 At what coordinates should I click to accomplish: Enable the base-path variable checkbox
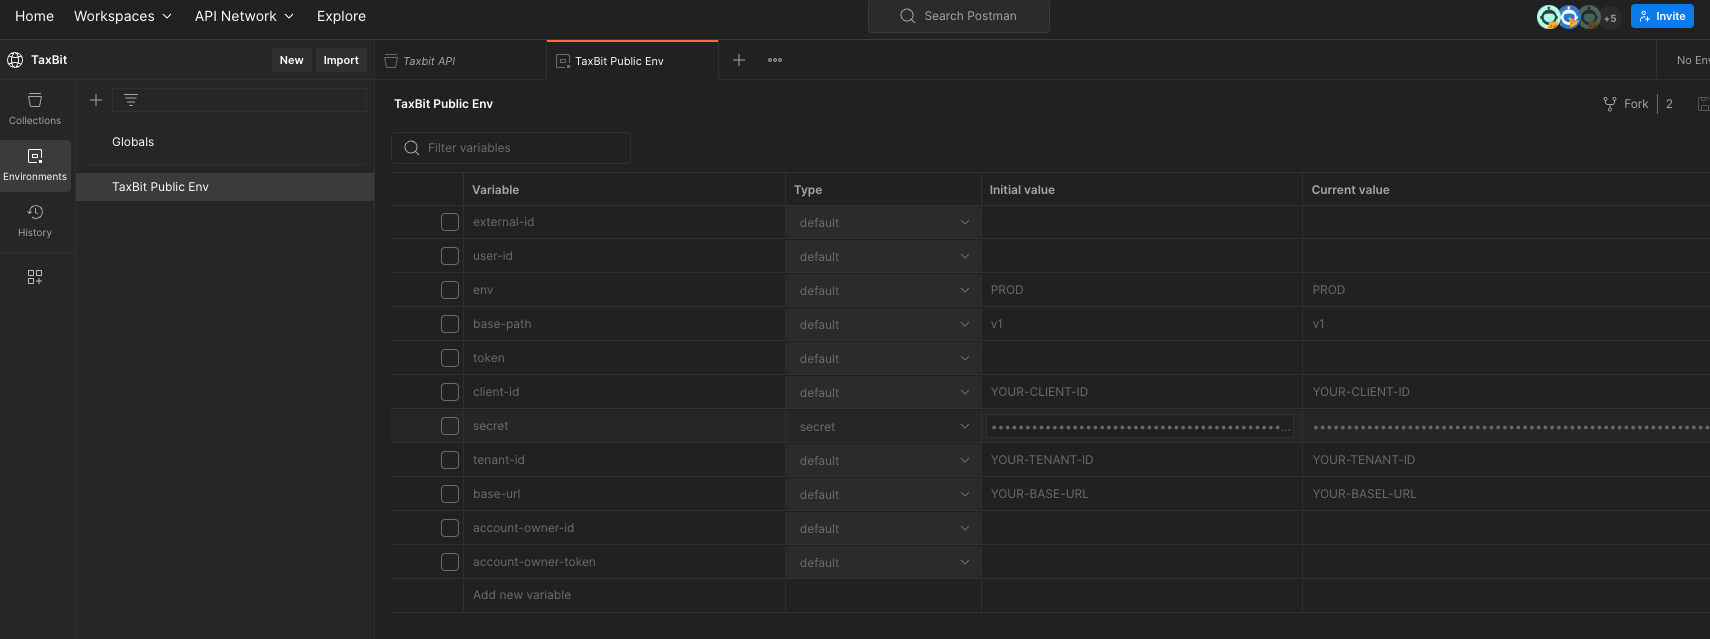point(450,324)
